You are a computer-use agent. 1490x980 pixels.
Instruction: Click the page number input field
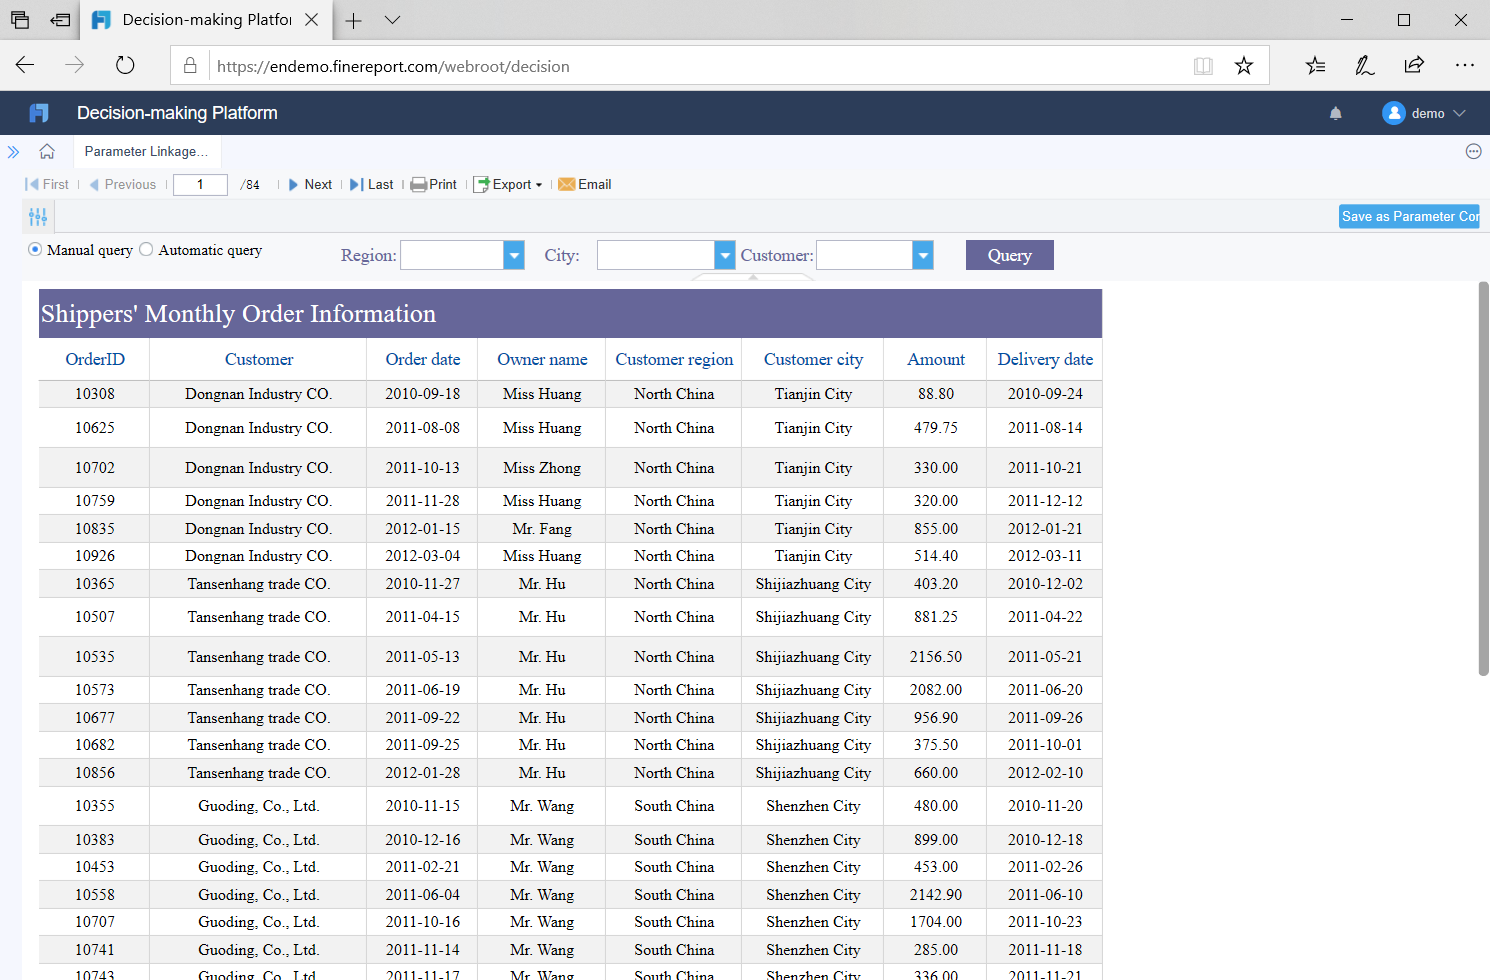coord(199,184)
